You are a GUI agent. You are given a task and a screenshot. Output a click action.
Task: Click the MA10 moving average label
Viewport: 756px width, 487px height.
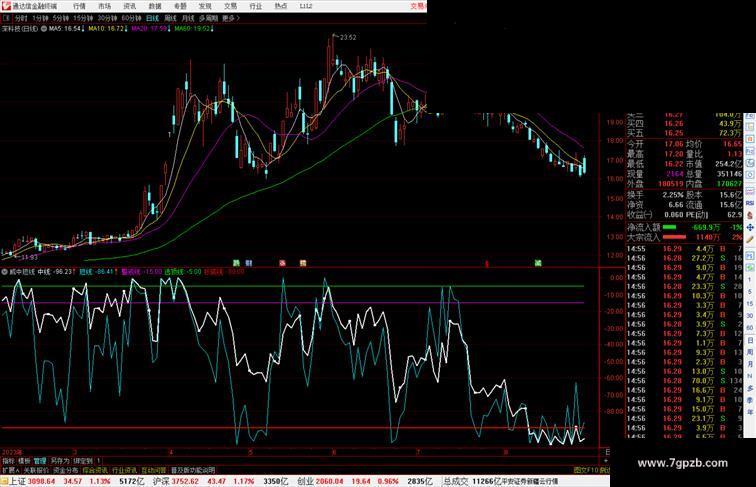[108, 29]
